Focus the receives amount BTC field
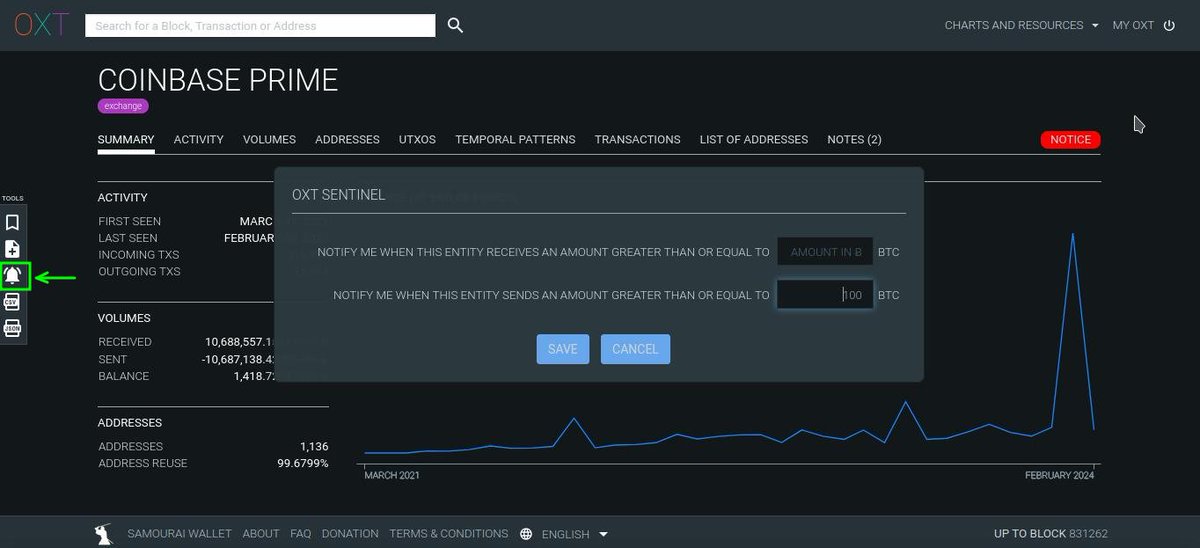 pyautogui.click(x=825, y=252)
